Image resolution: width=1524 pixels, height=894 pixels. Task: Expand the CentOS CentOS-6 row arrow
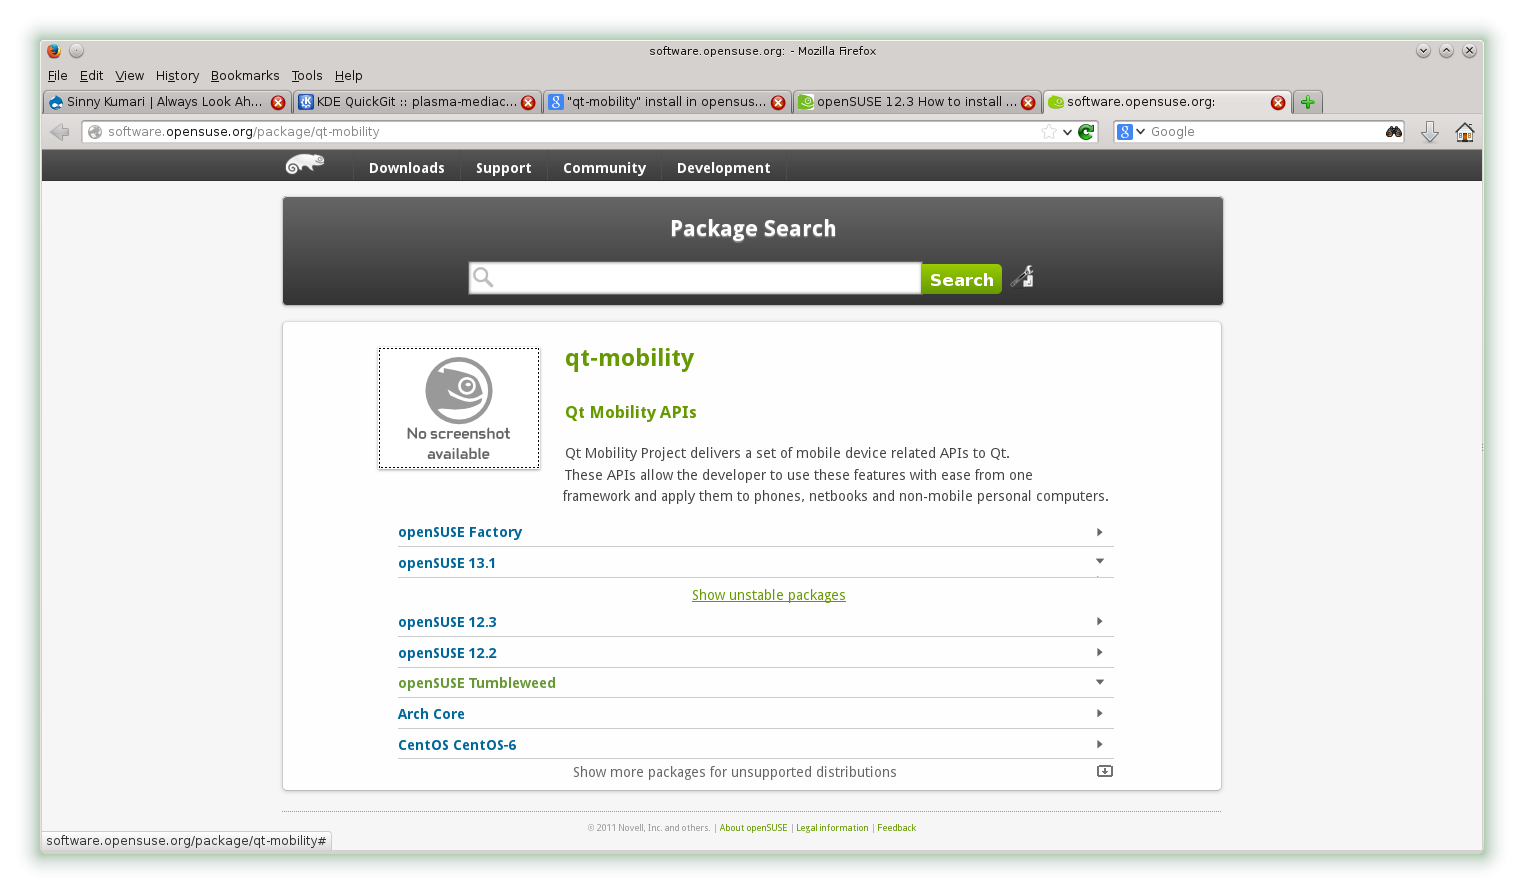1099,744
